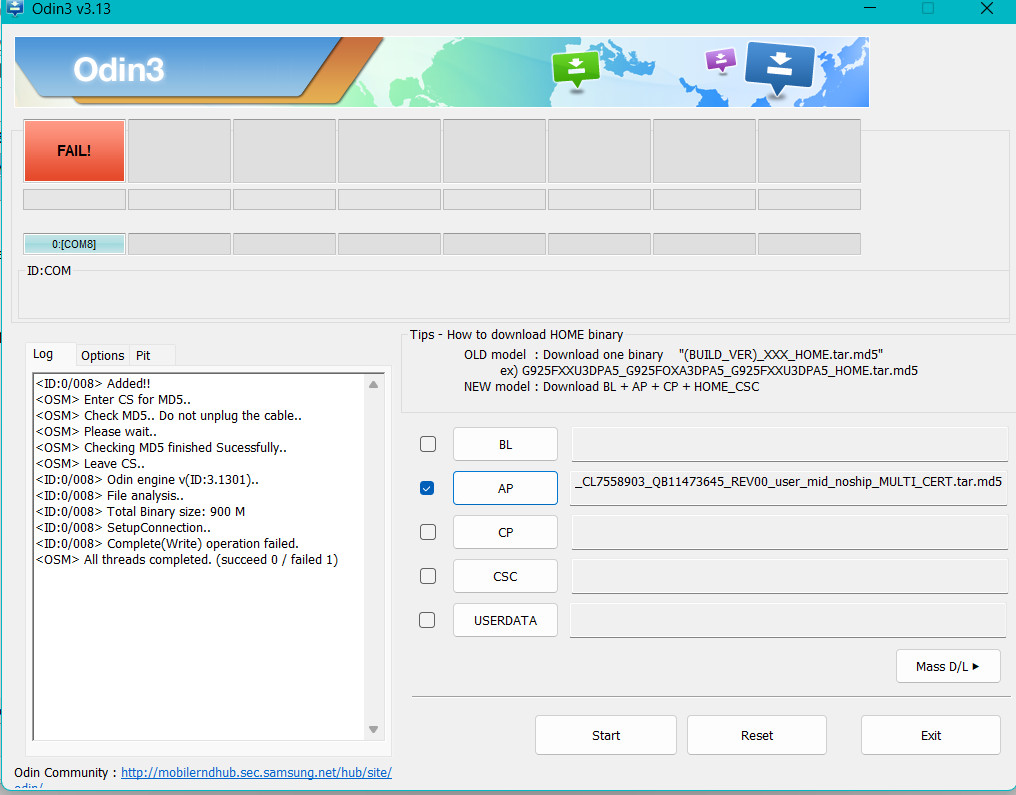1016x795 pixels.
Task: Click the 'Tips - How to download HOME binary' heading
Action: (x=516, y=335)
